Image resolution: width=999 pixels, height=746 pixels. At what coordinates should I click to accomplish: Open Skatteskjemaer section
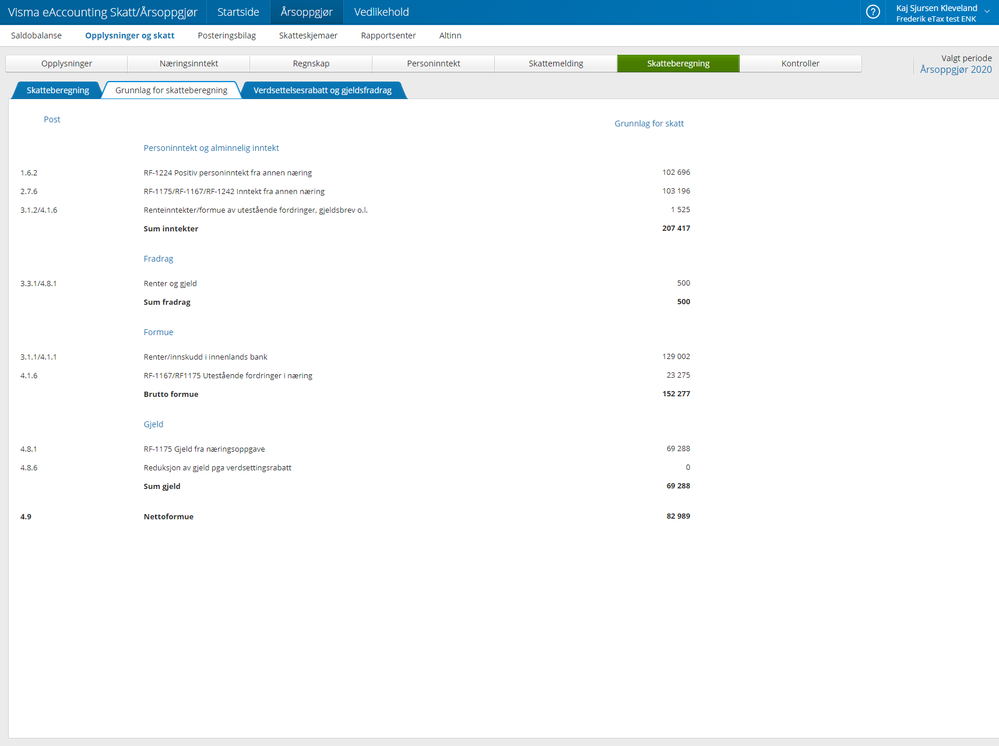pos(308,36)
